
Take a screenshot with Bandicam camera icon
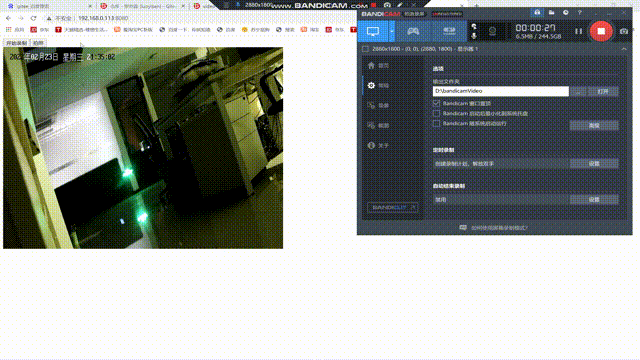pos(624,31)
